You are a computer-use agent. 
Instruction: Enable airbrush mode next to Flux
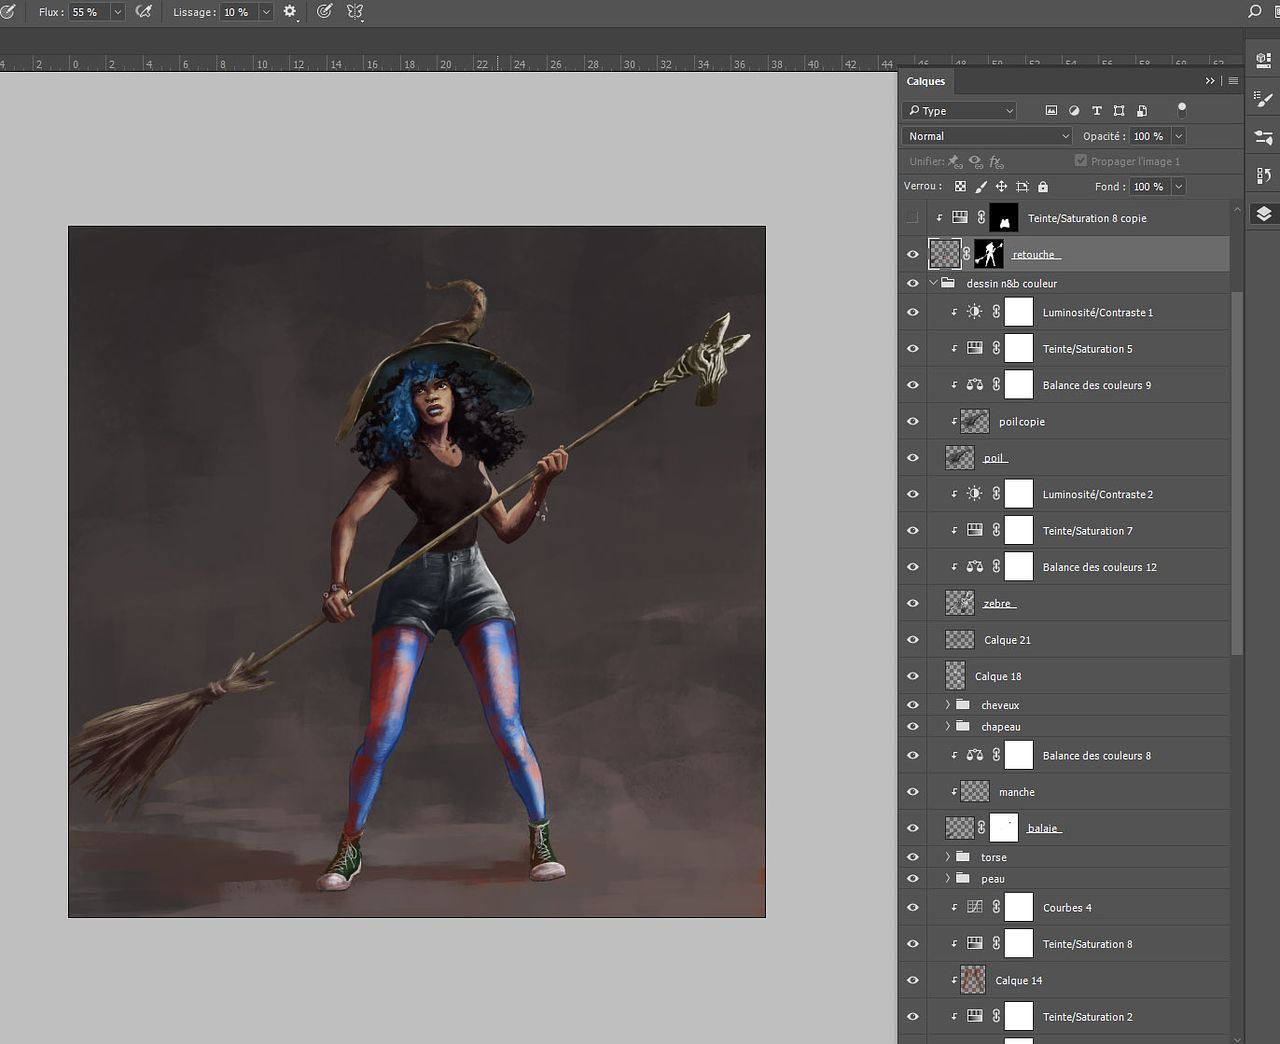(x=144, y=12)
